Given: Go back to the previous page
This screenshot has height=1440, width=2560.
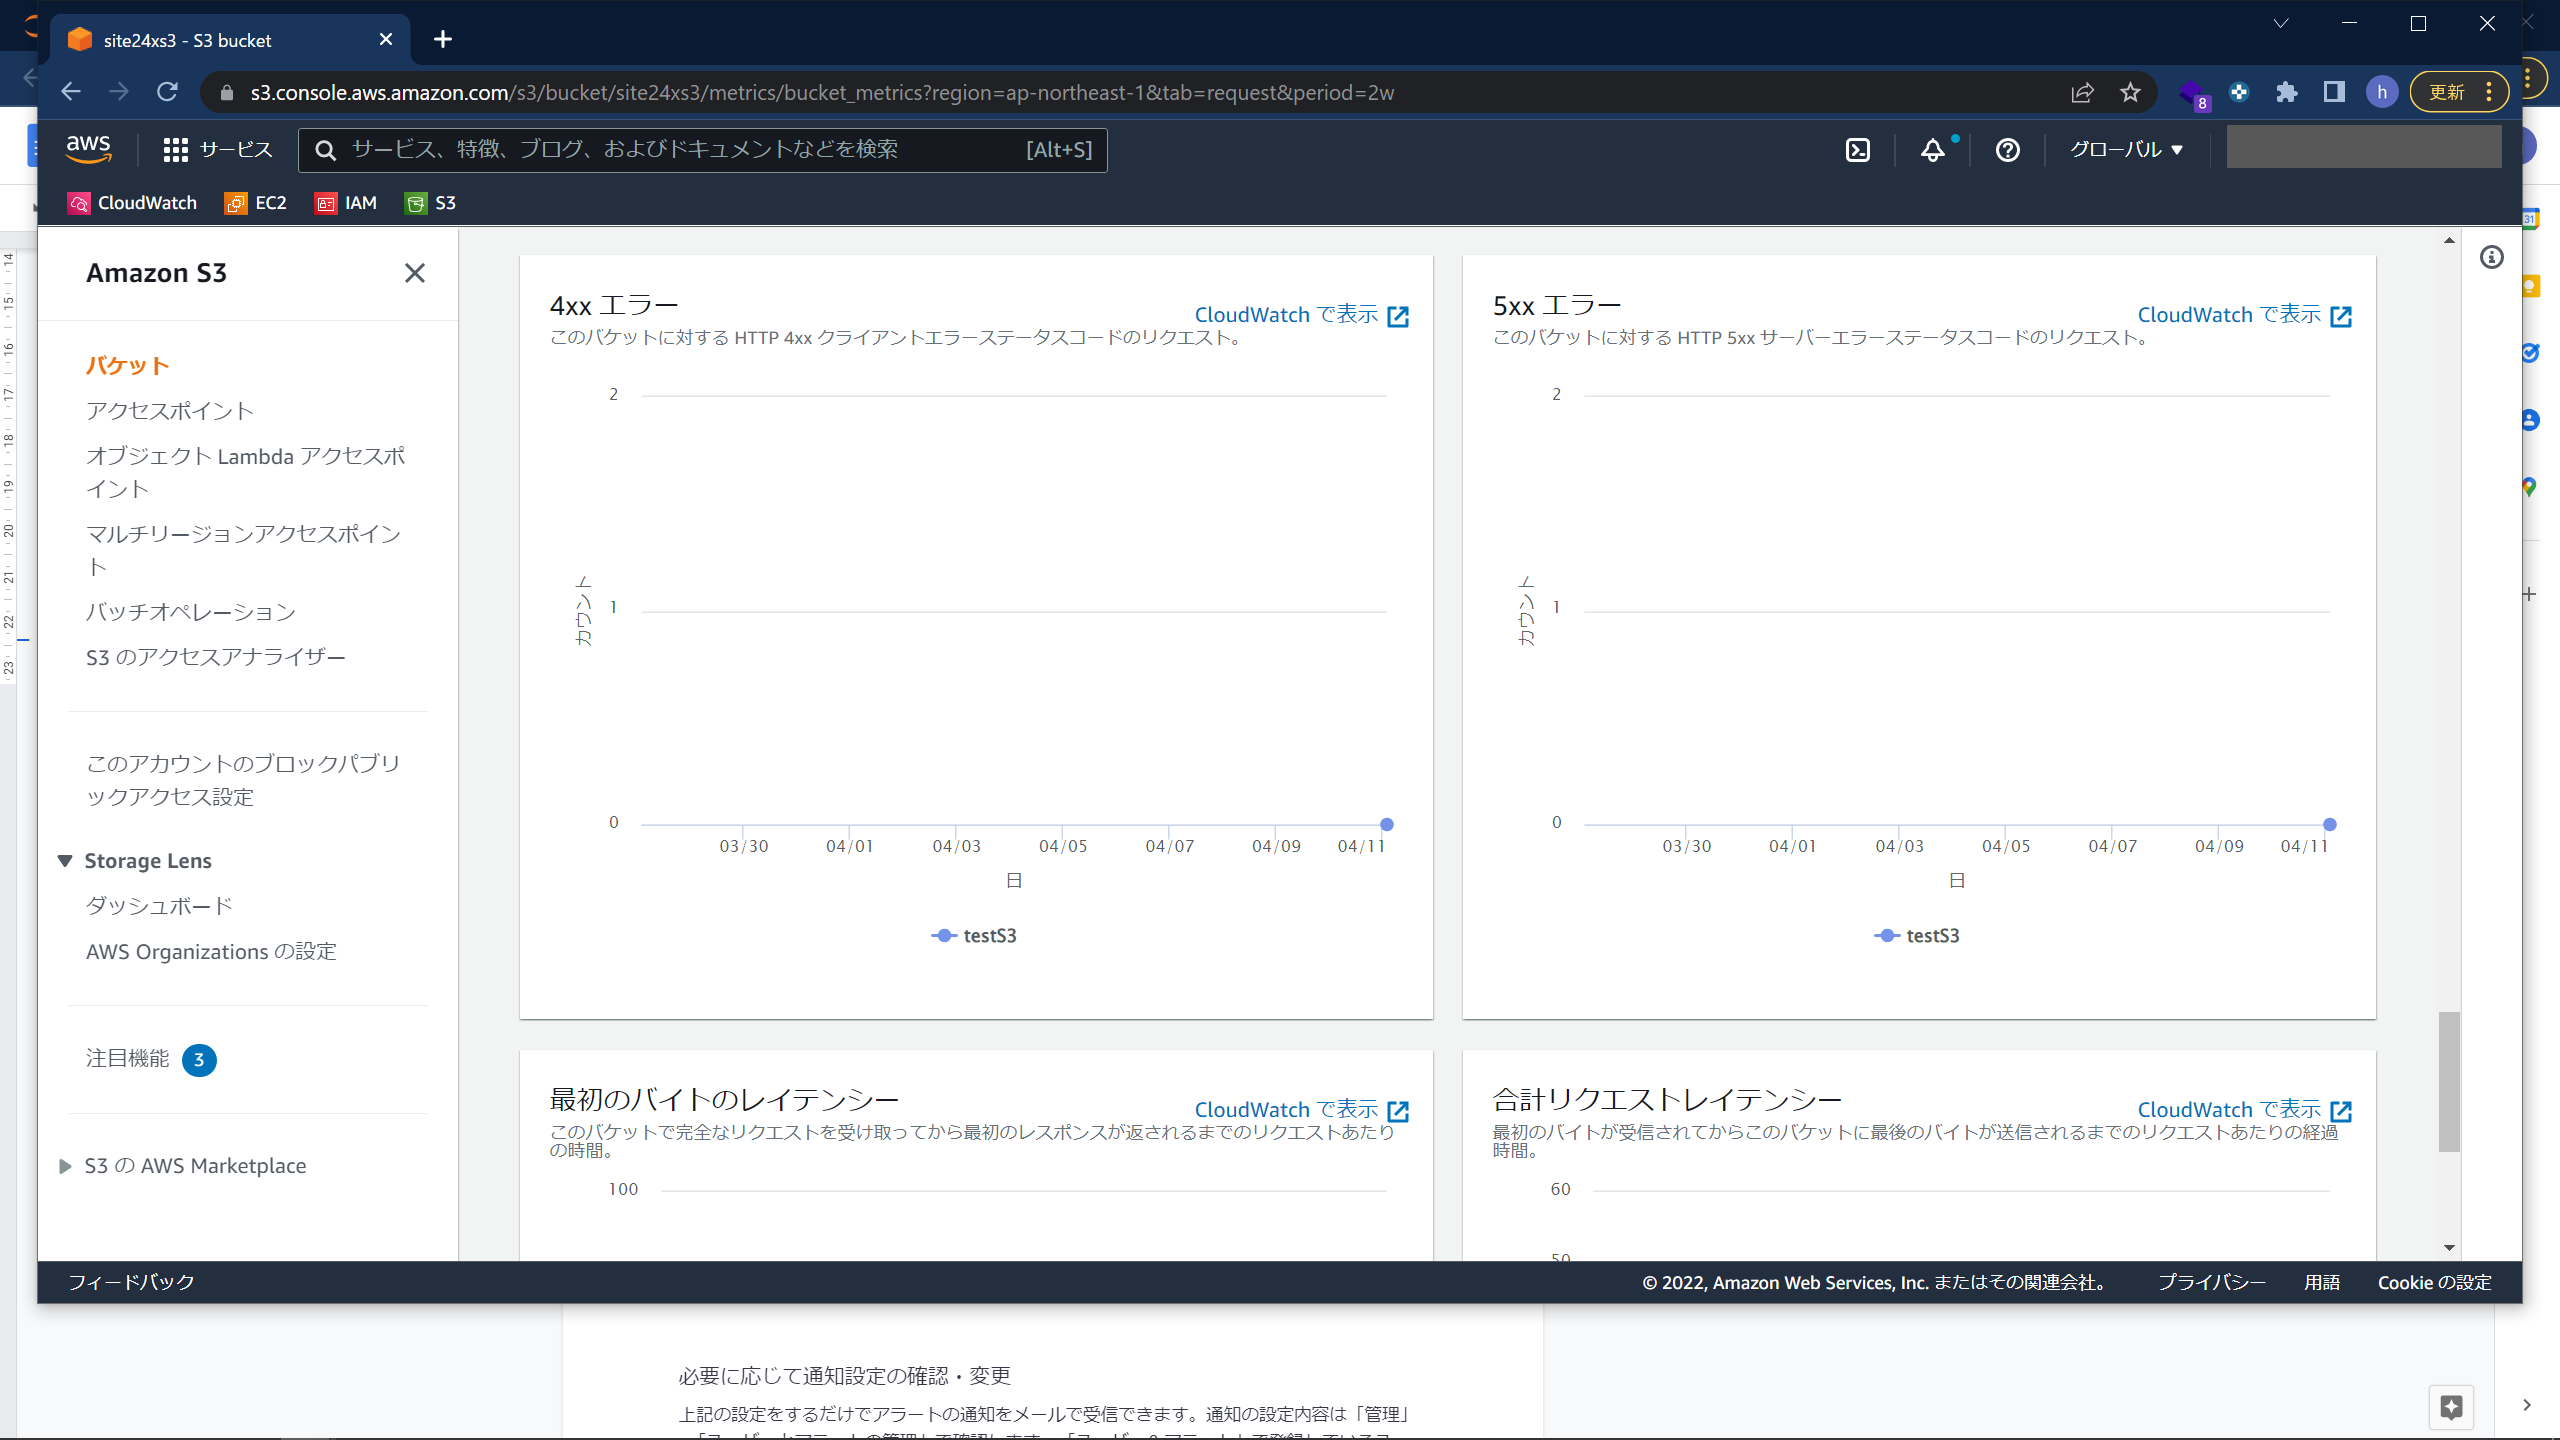Looking at the screenshot, I should (71, 92).
